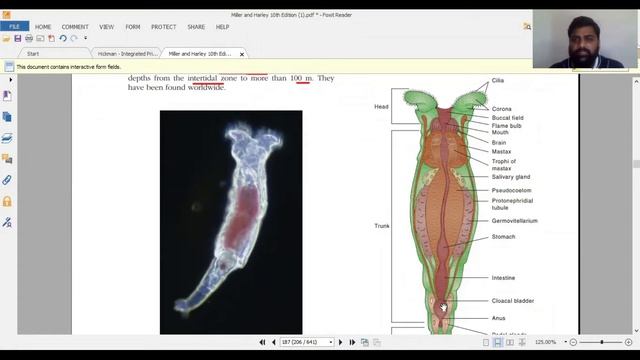Click the 'Germovitellarium' diagram label
The image size is (640, 360).
tap(514, 221)
